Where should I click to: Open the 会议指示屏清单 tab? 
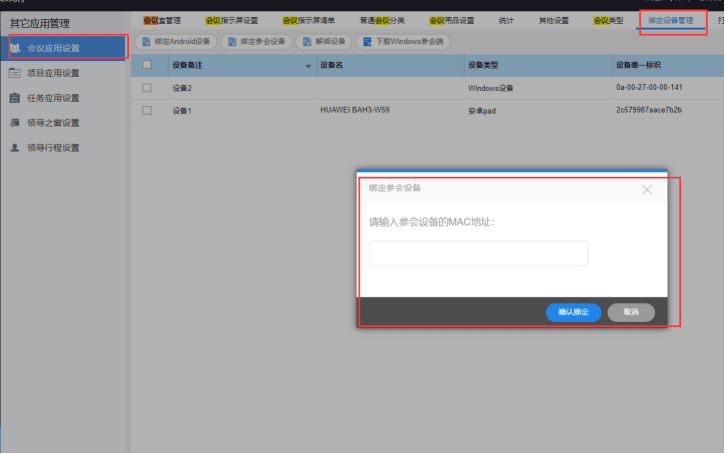pos(308,20)
